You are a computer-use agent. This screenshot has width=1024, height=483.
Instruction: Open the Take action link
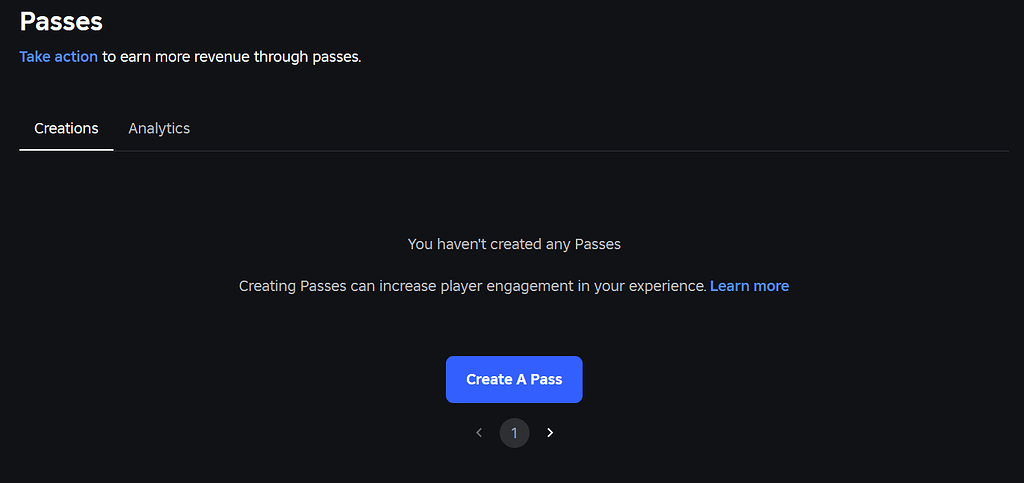pyautogui.click(x=58, y=57)
